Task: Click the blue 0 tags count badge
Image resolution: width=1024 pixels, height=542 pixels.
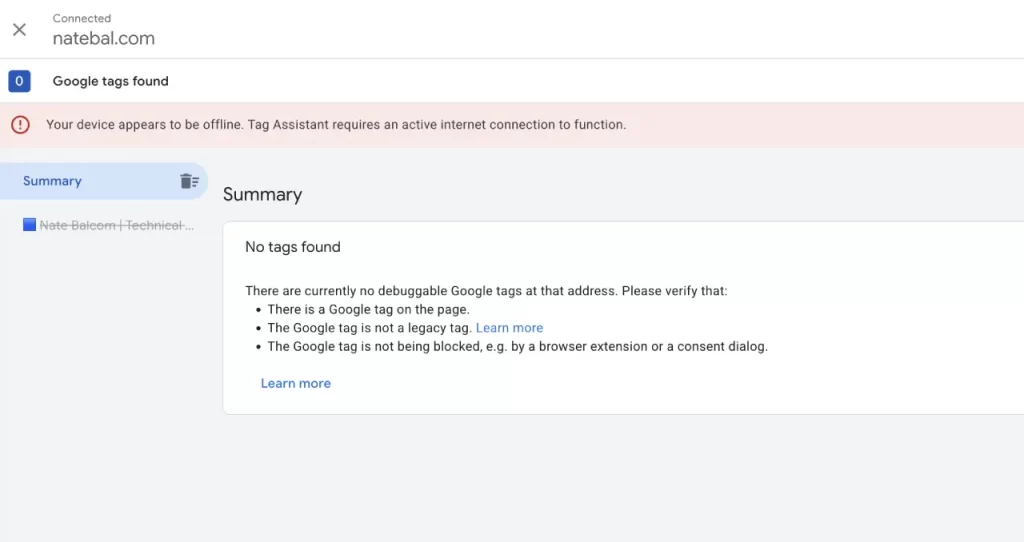Action: pyautogui.click(x=20, y=81)
